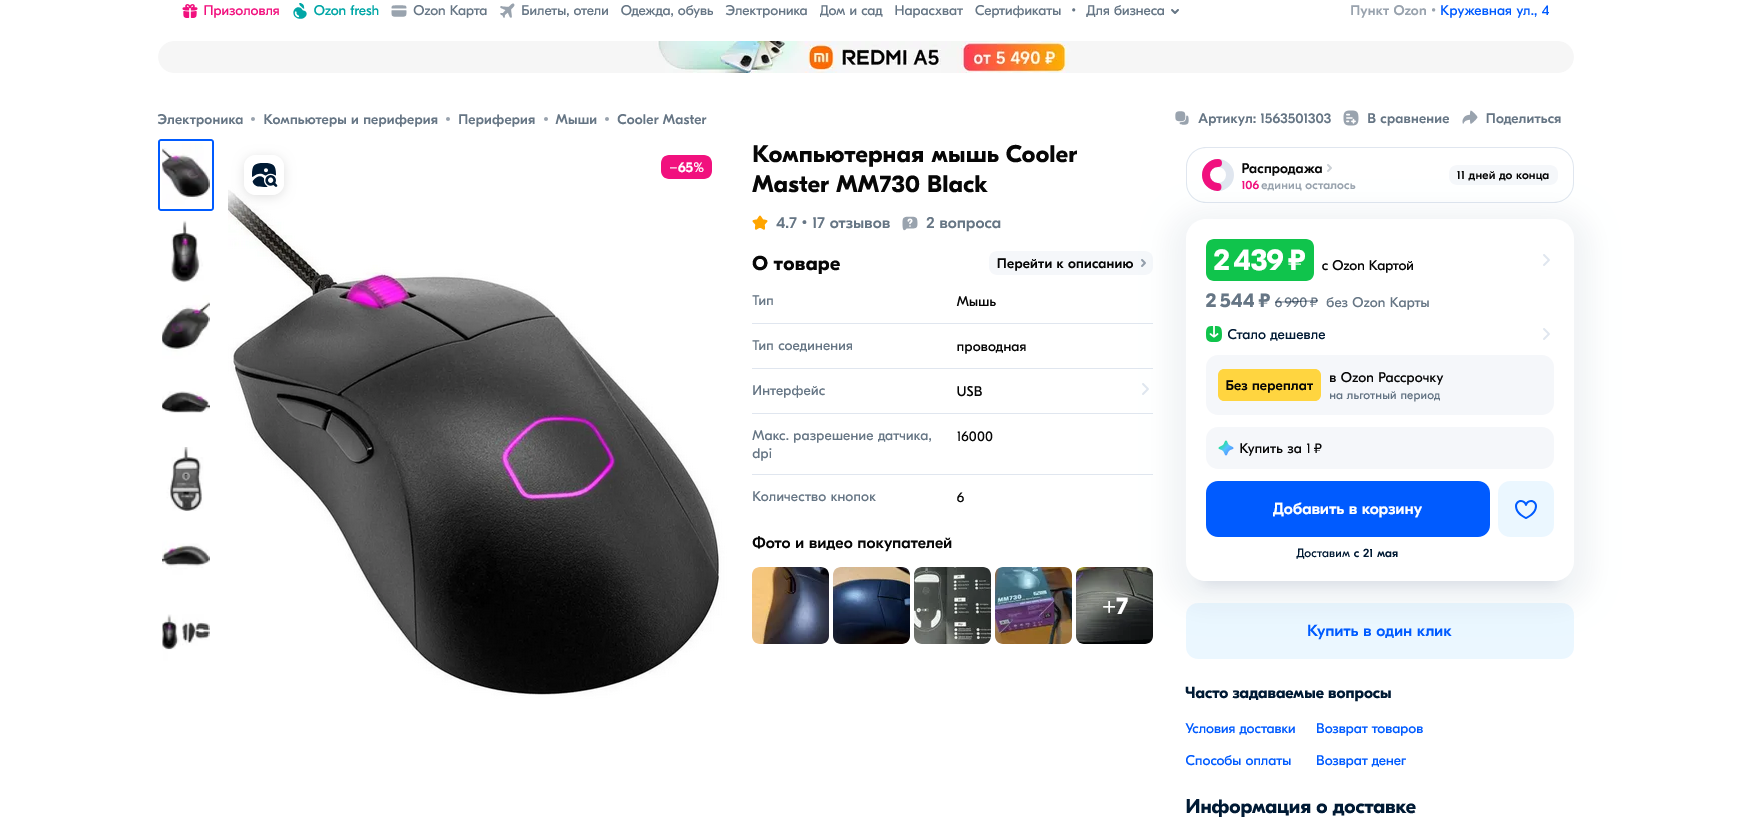Click the Добавить в корзину button

point(1347,509)
